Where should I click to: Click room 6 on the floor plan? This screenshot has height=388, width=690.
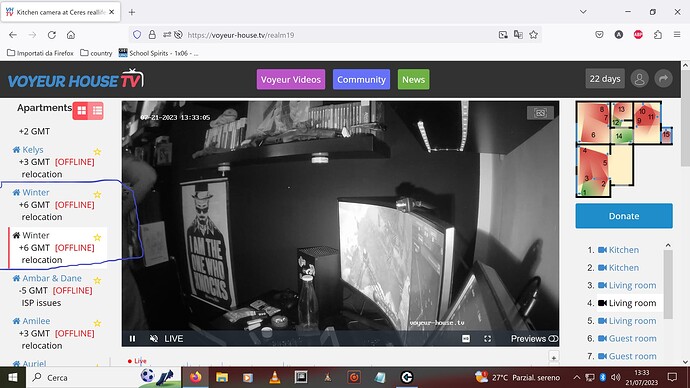tap(593, 135)
